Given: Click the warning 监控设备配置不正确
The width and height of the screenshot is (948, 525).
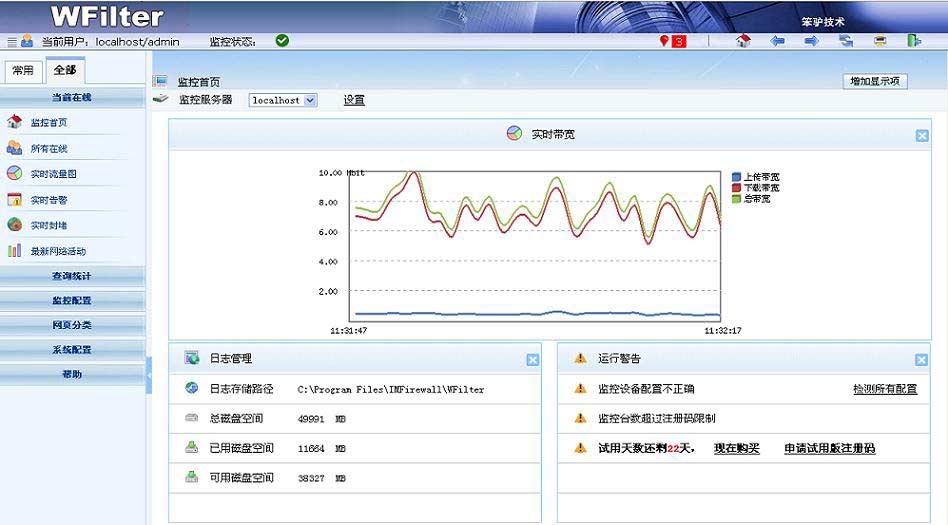Looking at the screenshot, I should (x=646, y=389).
